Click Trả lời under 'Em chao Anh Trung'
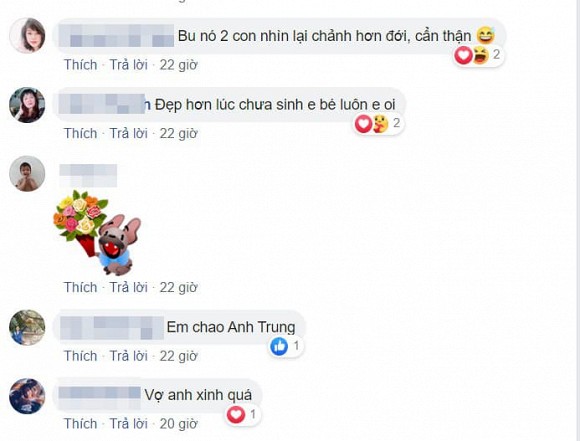 (x=128, y=356)
